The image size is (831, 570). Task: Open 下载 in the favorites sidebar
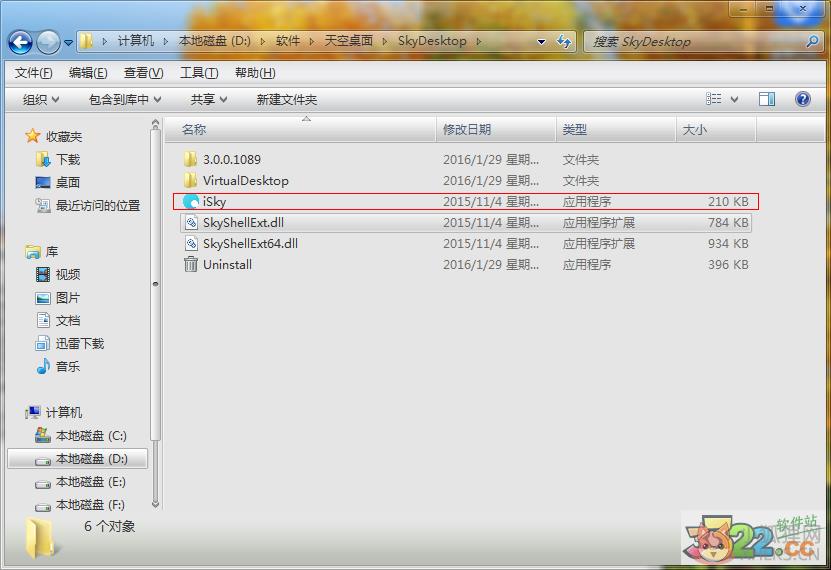click(x=68, y=159)
